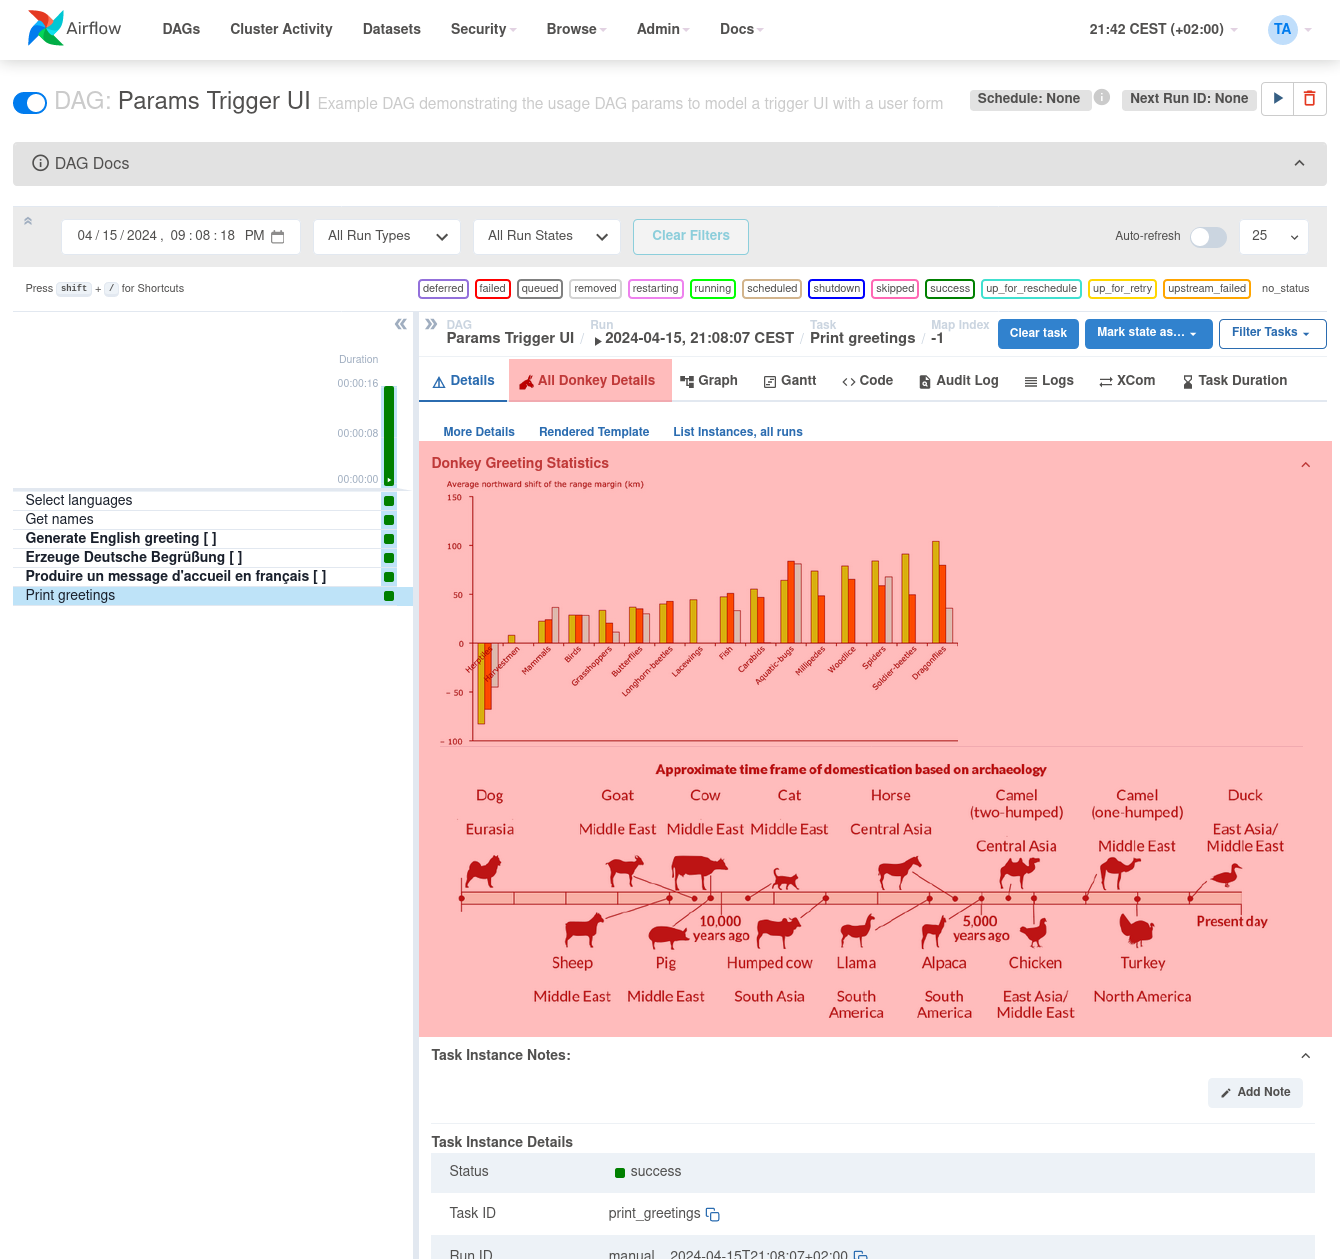The image size is (1340, 1259).
Task: Click the Schedule info icon
Action: (x=1101, y=97)
